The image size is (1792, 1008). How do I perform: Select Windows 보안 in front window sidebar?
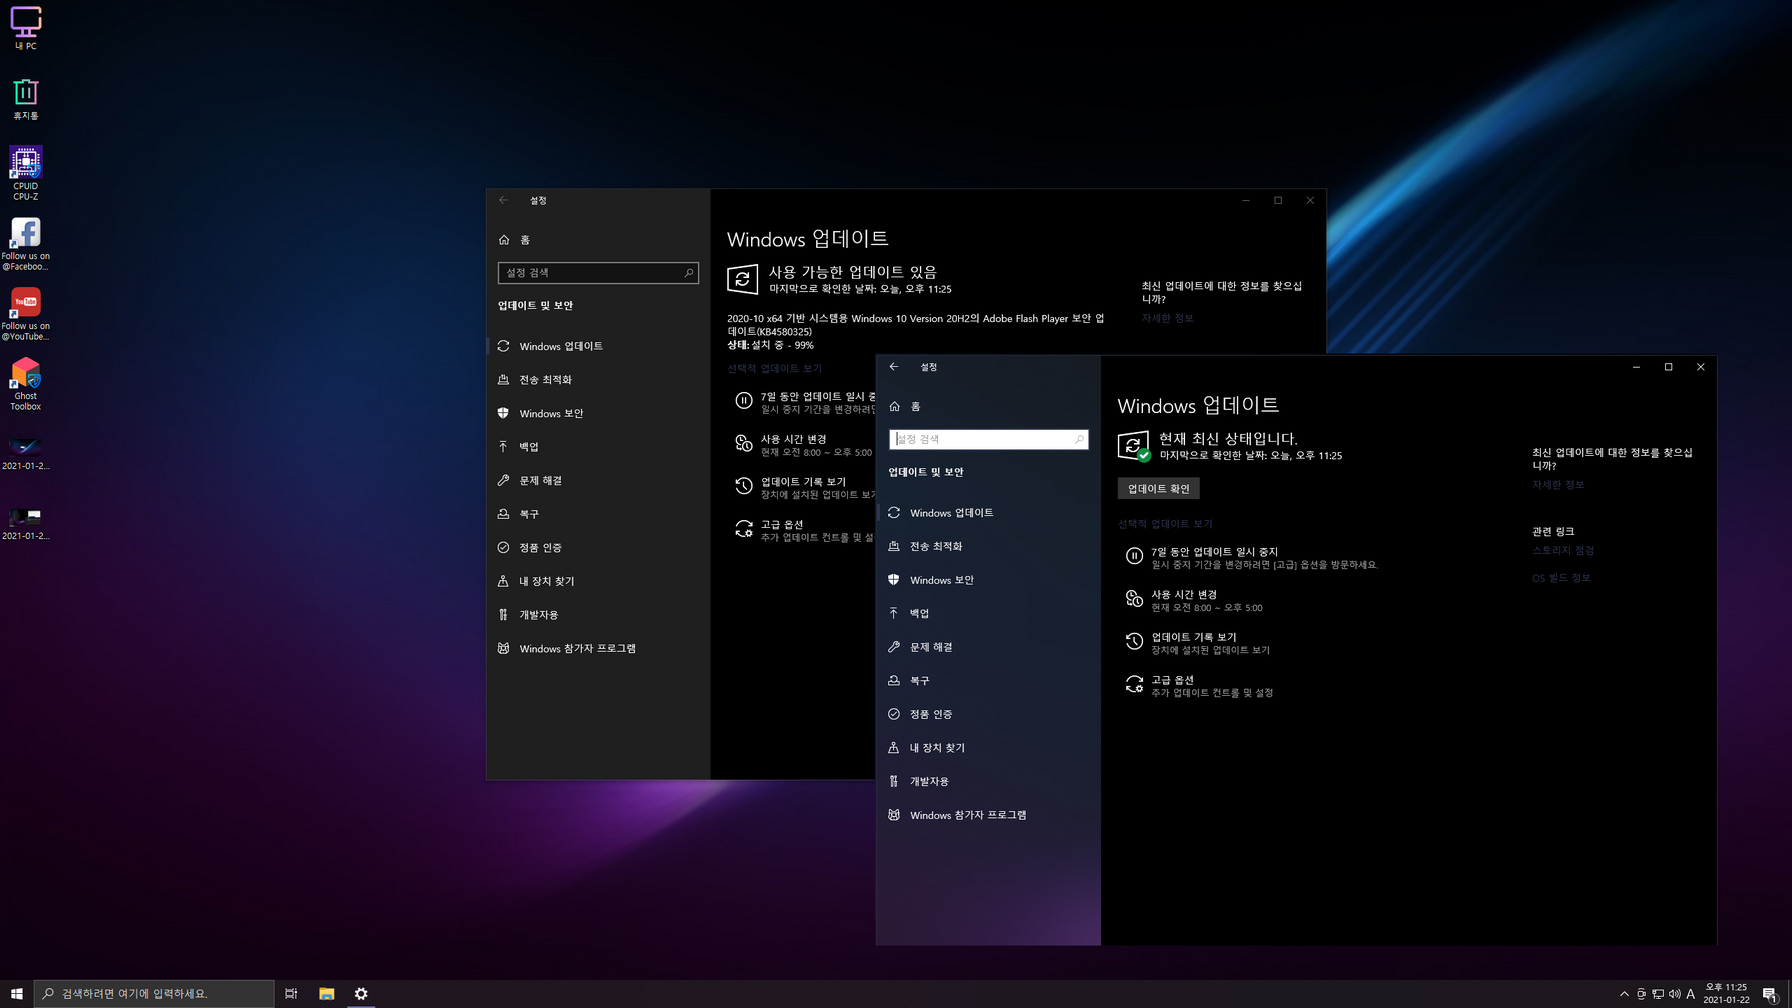[x=988, y=580]
